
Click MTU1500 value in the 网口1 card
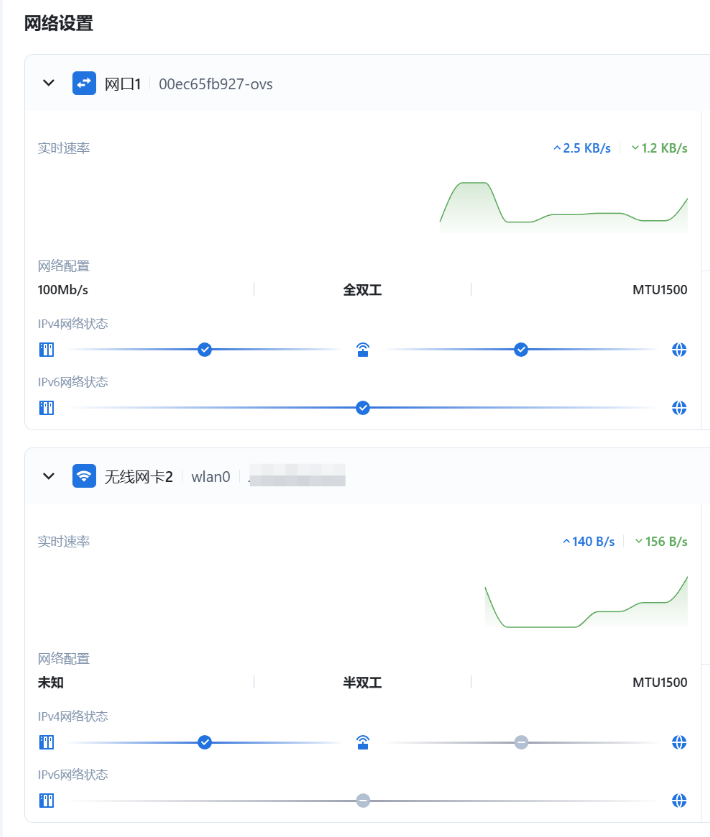(x=660, y=290)
